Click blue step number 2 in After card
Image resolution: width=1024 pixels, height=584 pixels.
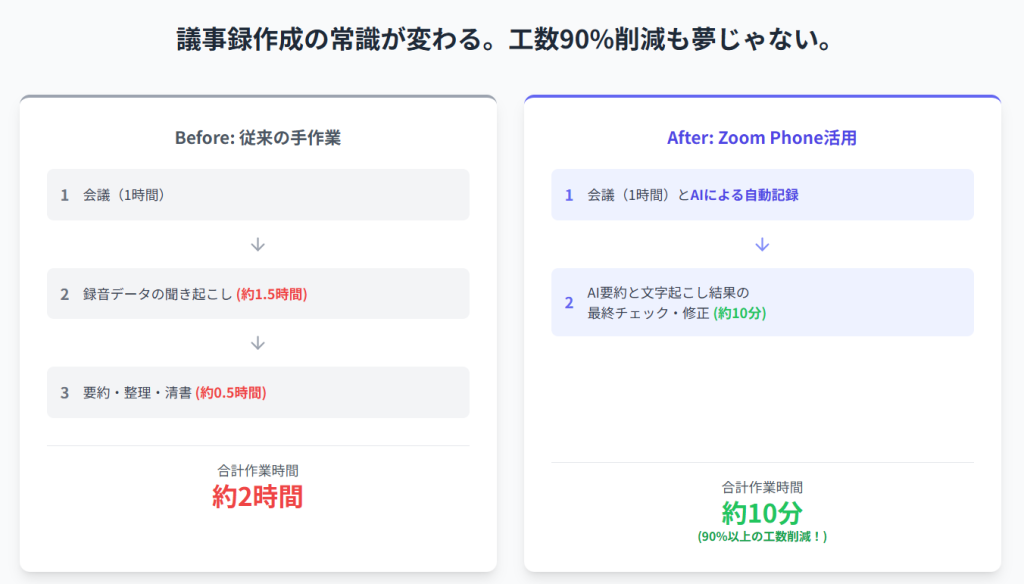(569, 302)
